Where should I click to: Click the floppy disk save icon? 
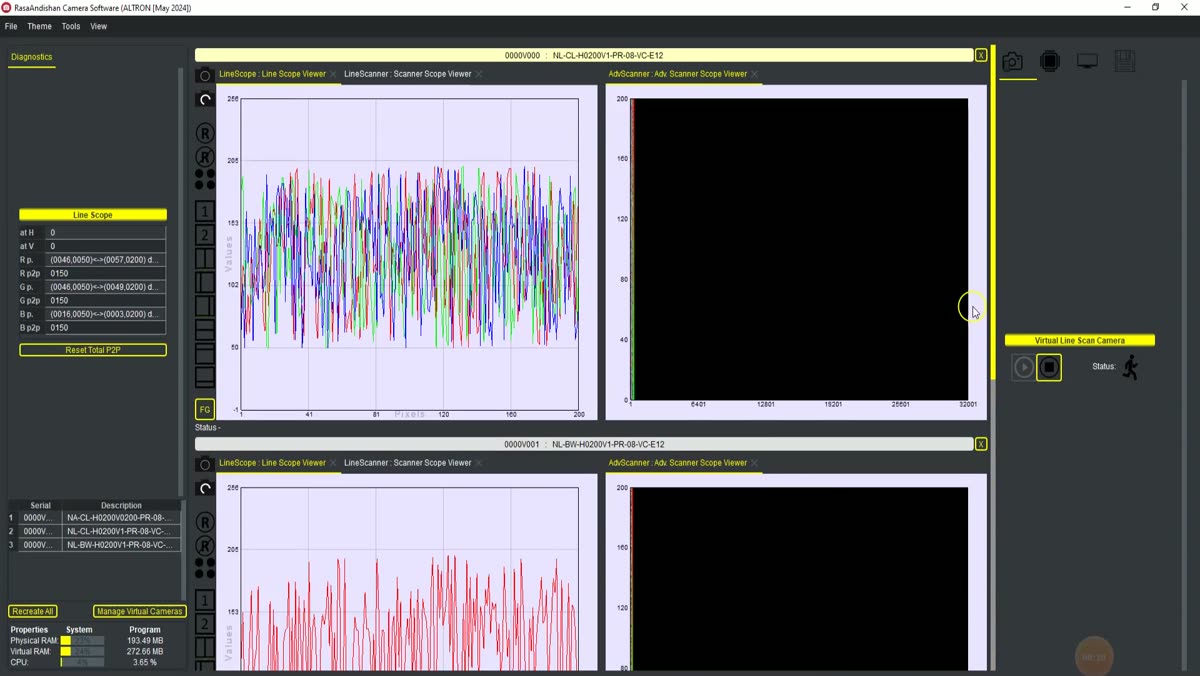tap(1125, 62)
